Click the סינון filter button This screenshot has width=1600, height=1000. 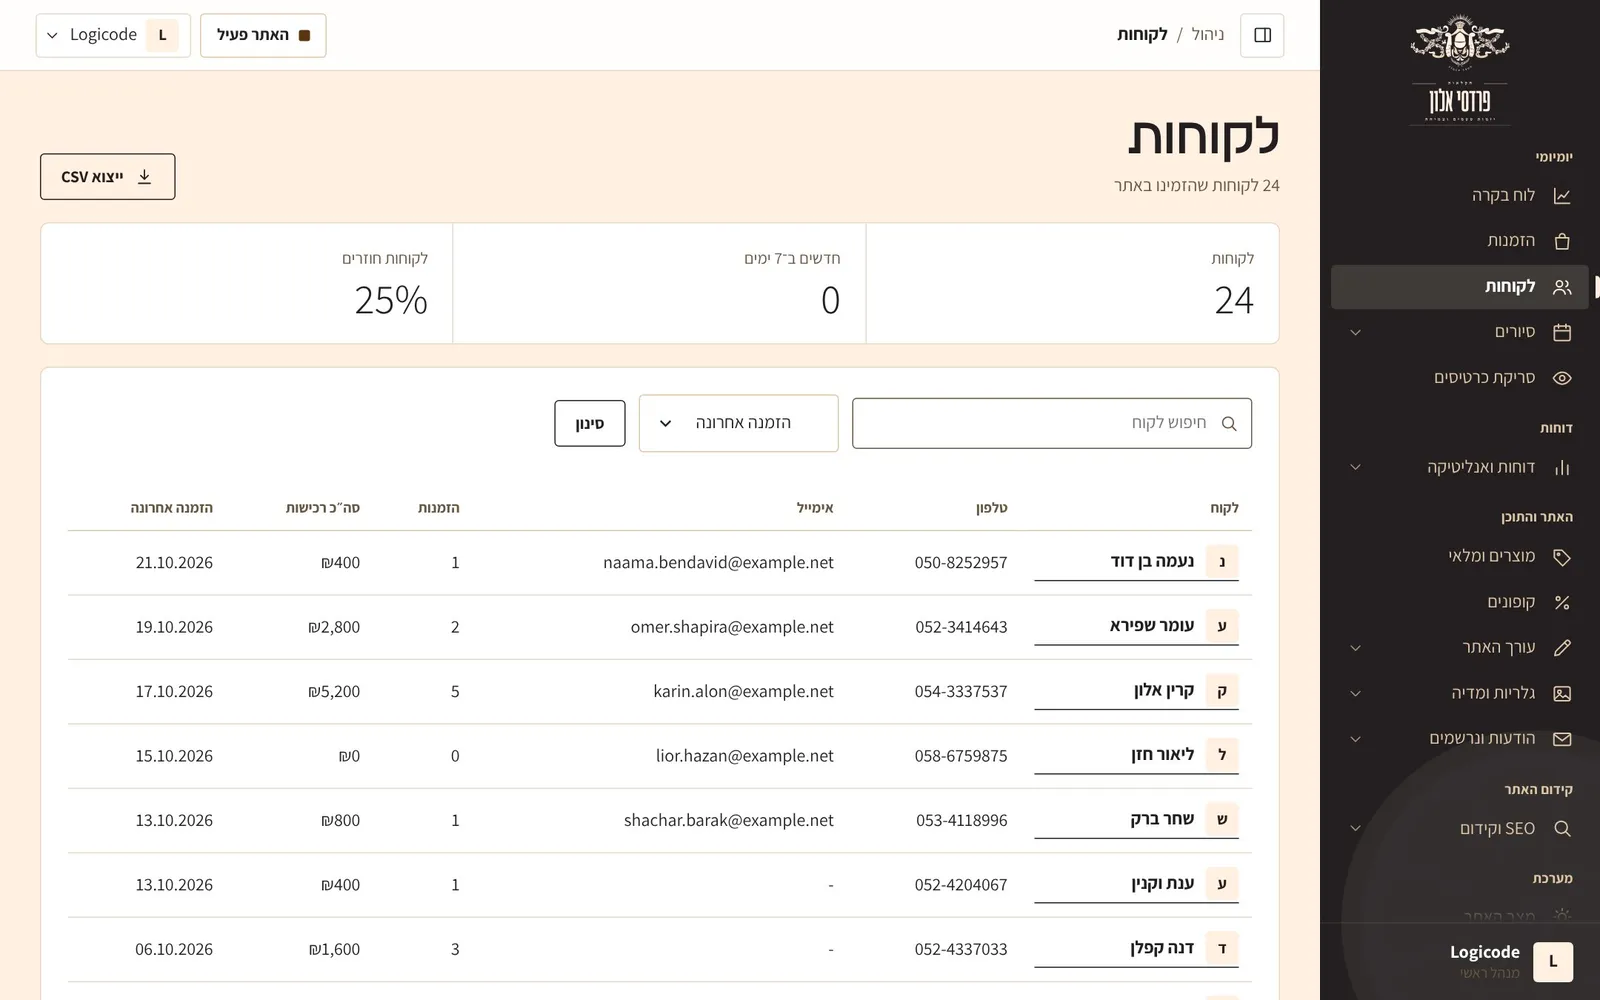tap(590, 423)
